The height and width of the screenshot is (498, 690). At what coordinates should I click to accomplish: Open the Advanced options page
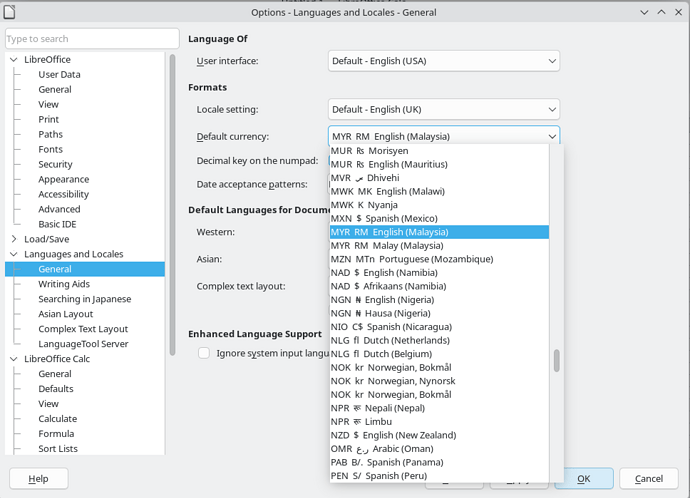click(59, 209)
